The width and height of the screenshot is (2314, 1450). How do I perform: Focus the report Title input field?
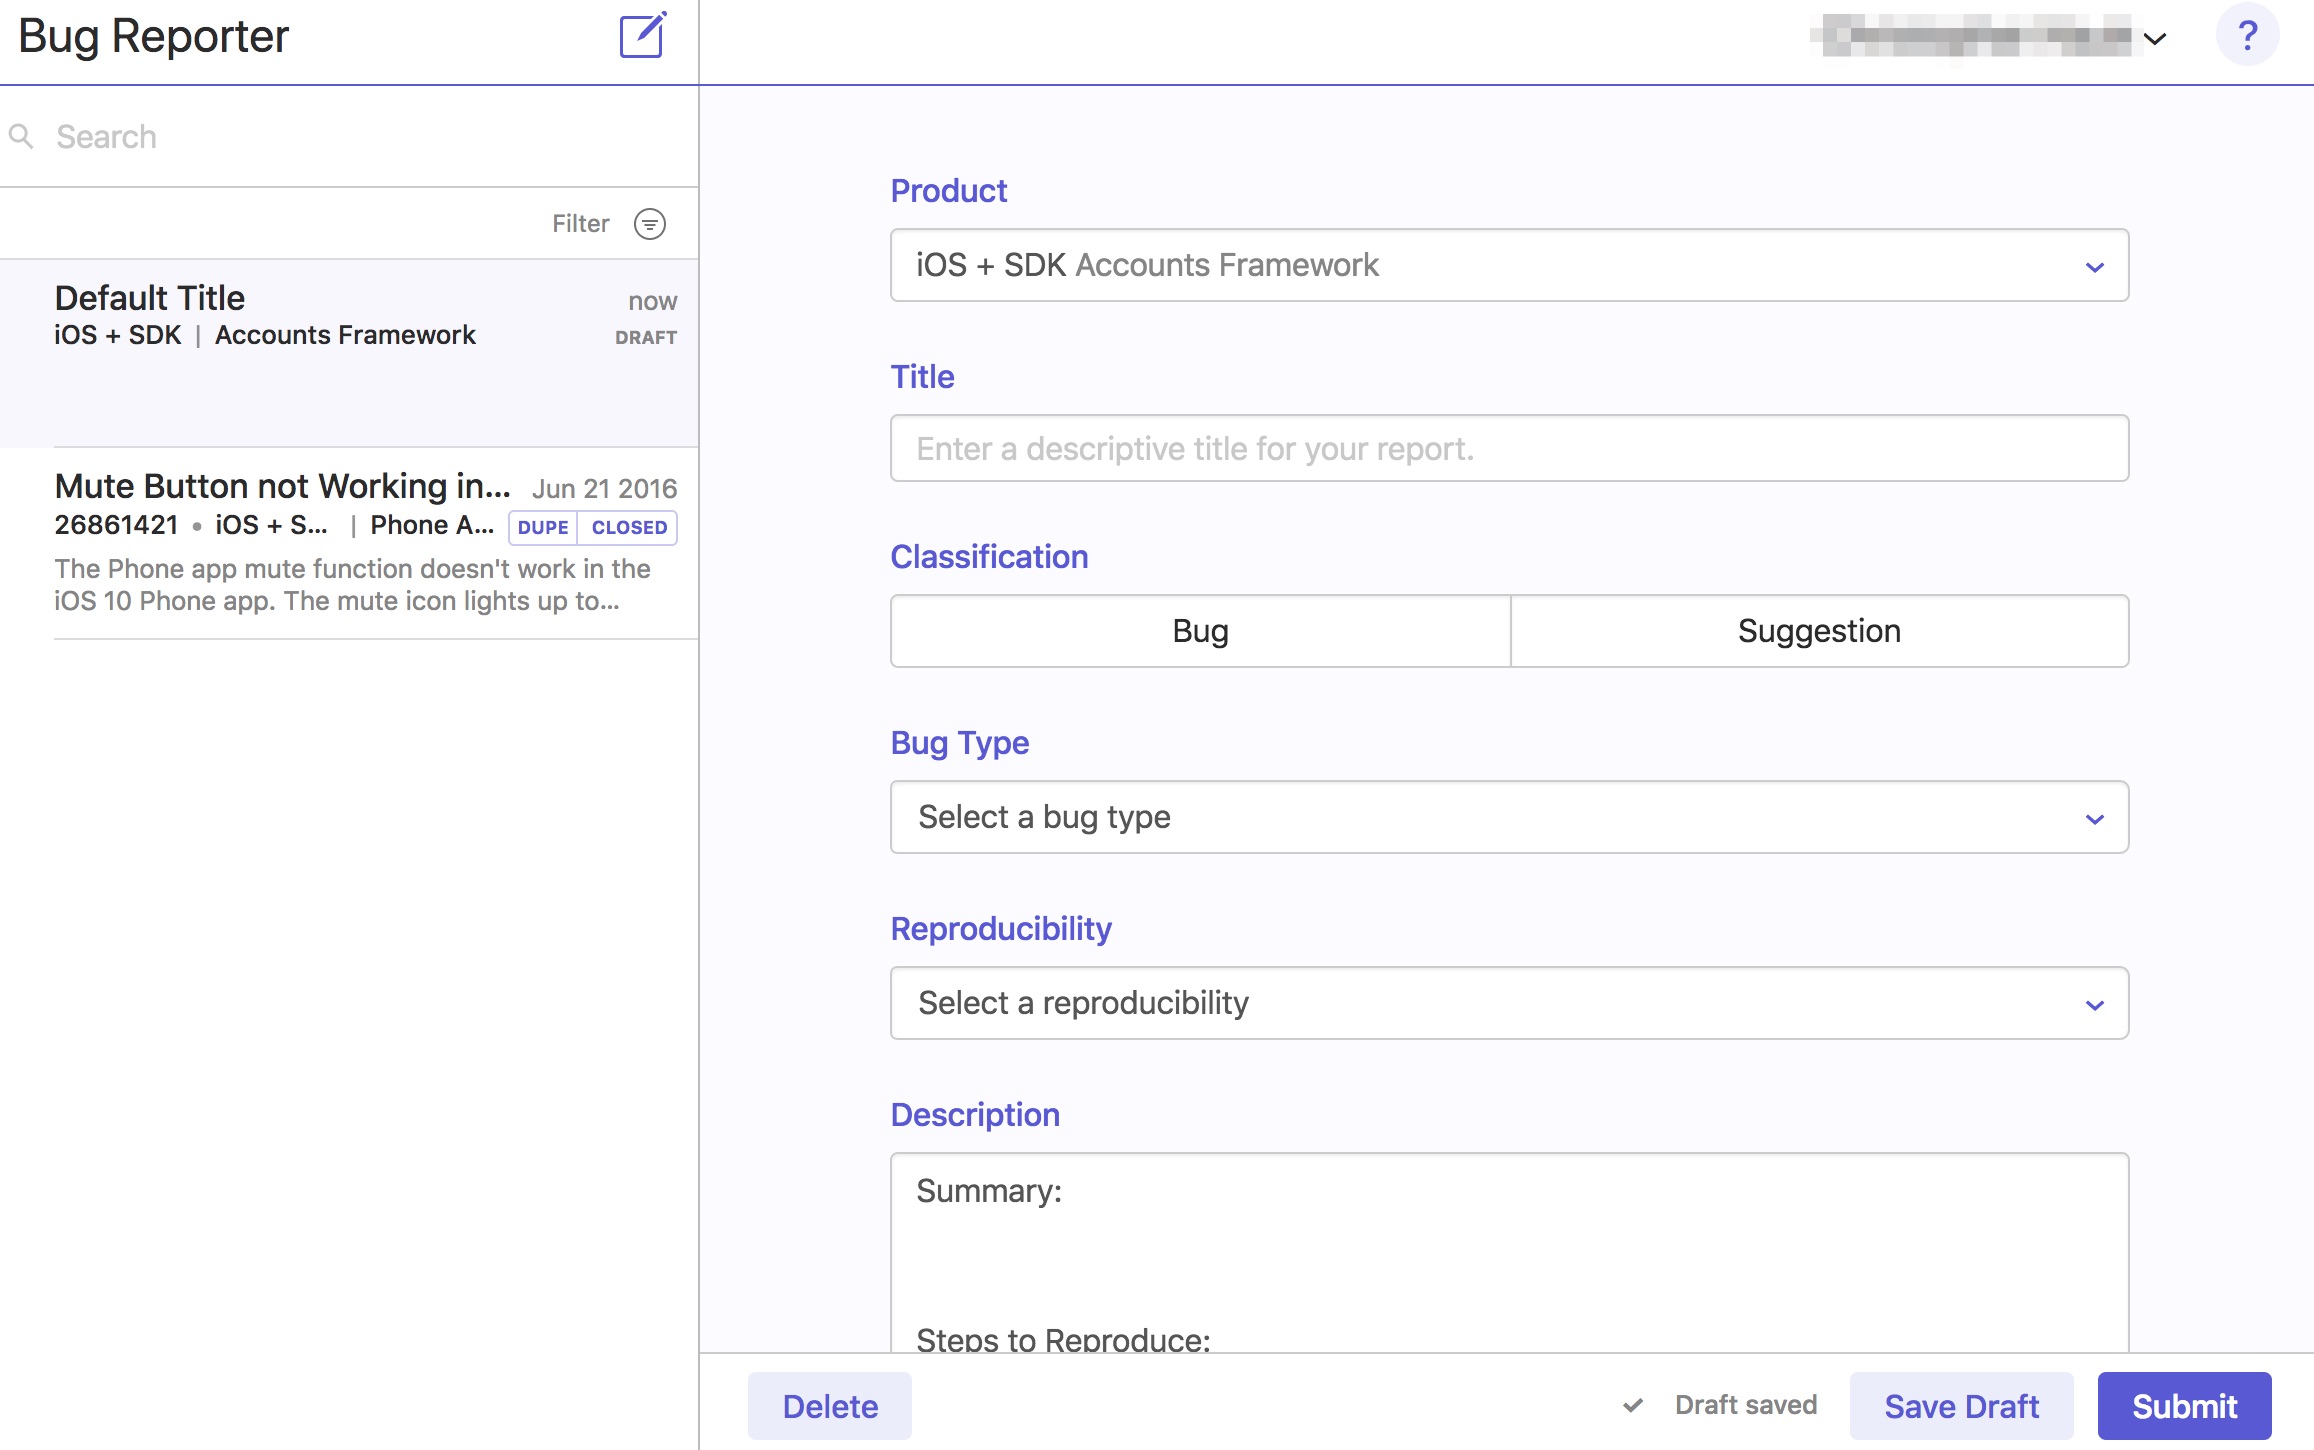[1509, 449]
